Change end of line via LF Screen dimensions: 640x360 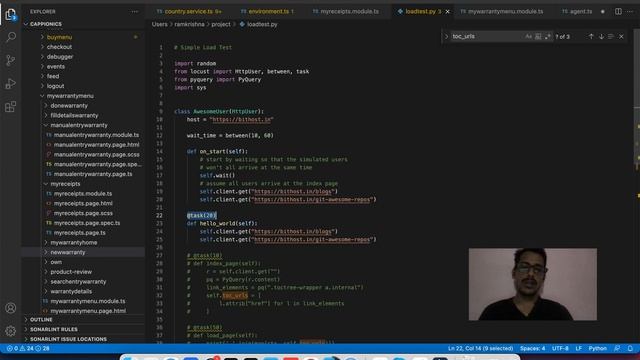(x=578, y=348)
